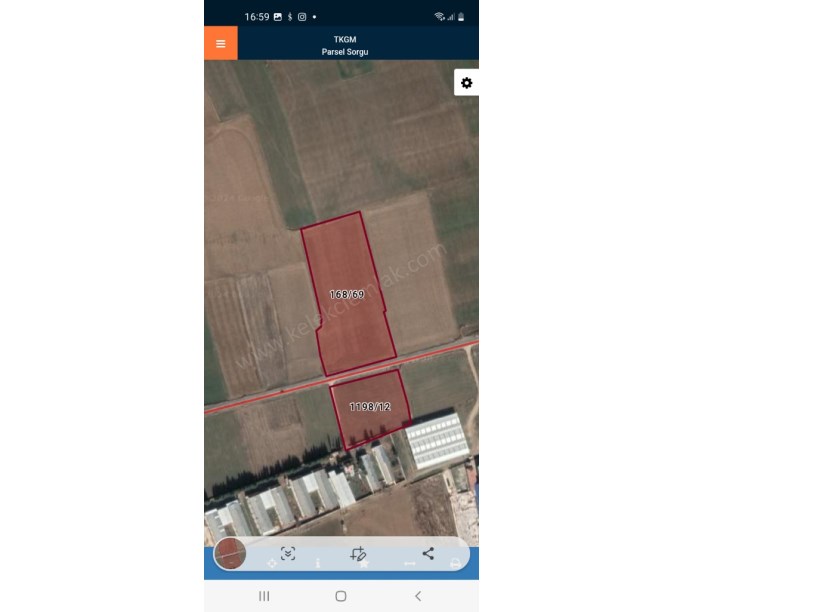This screenshot has height=612, width=816.
Task: Tap the faded star favorite icon
Action: [x=364, y=564]
